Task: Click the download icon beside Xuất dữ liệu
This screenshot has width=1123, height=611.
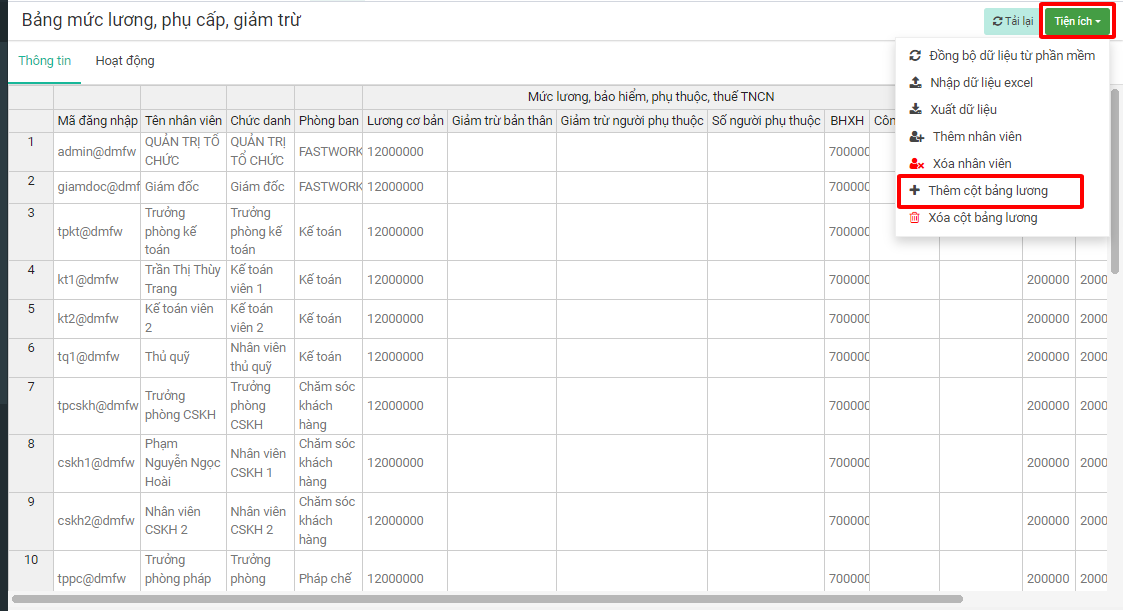Action: click(x=915, y=110)
